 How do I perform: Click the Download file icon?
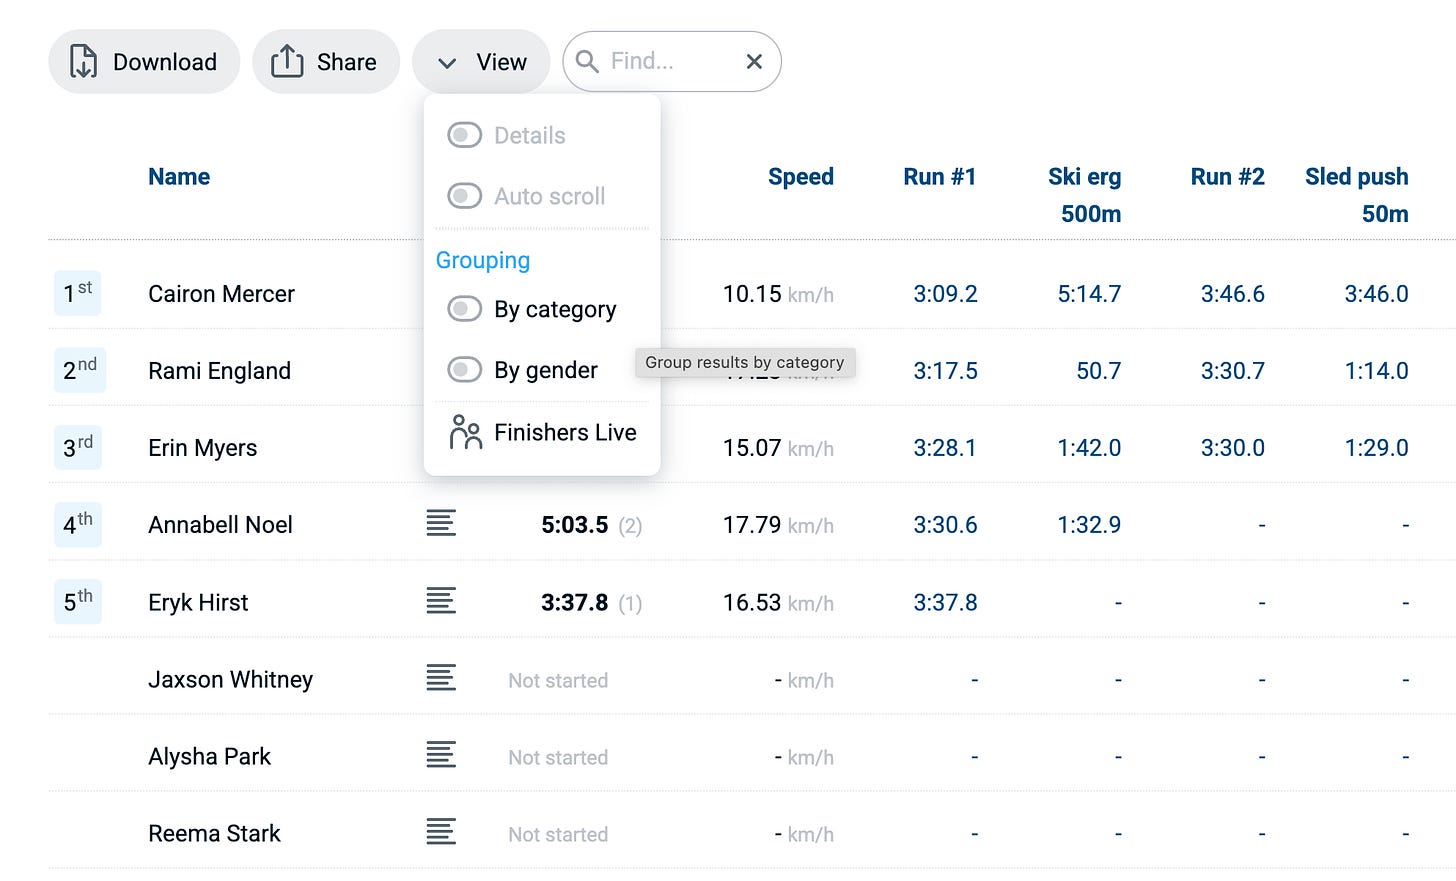pos(83,62)
